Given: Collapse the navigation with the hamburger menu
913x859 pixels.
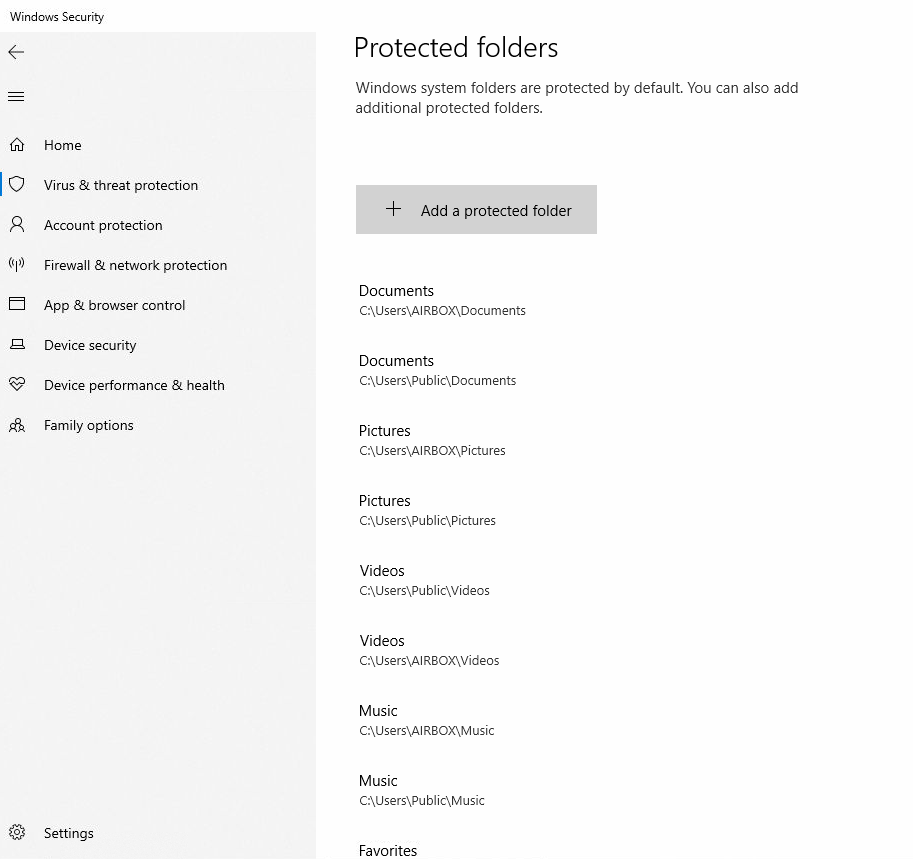Looking at the screenshot, I should [x=17, y=96].
